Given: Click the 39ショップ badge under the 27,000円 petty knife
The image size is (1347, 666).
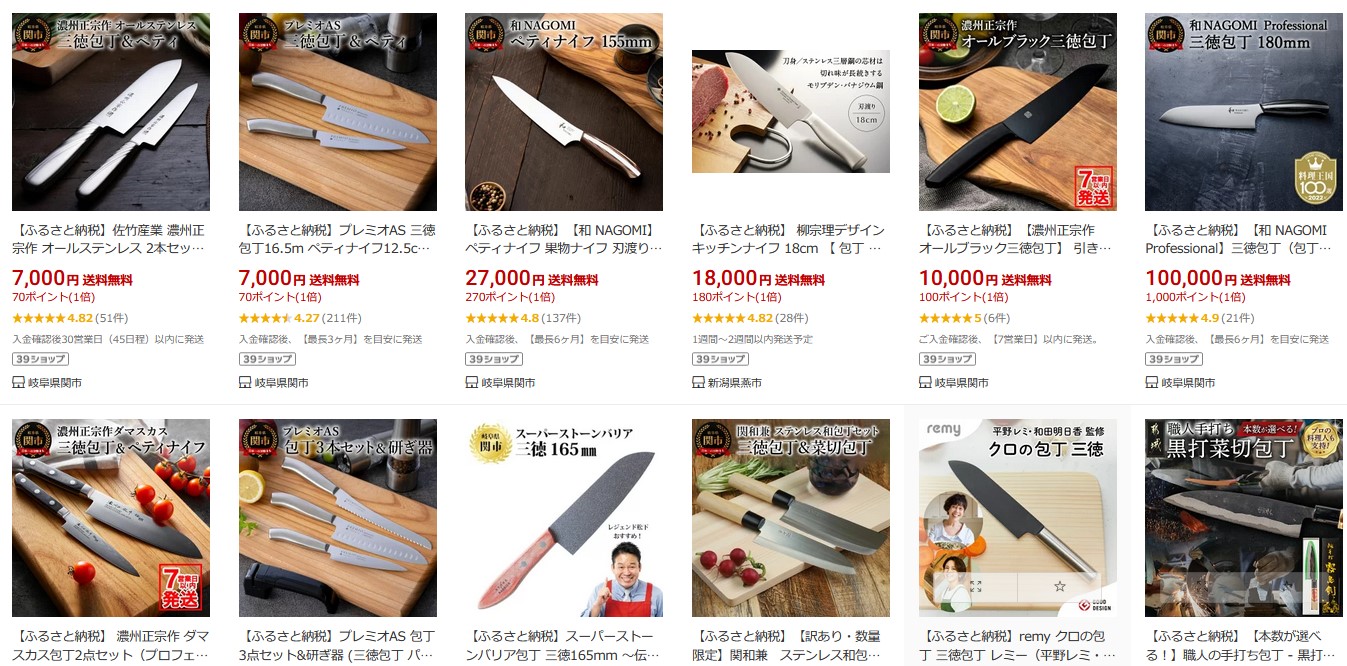Looking at the screenshot, I should [x=487, y=359].
